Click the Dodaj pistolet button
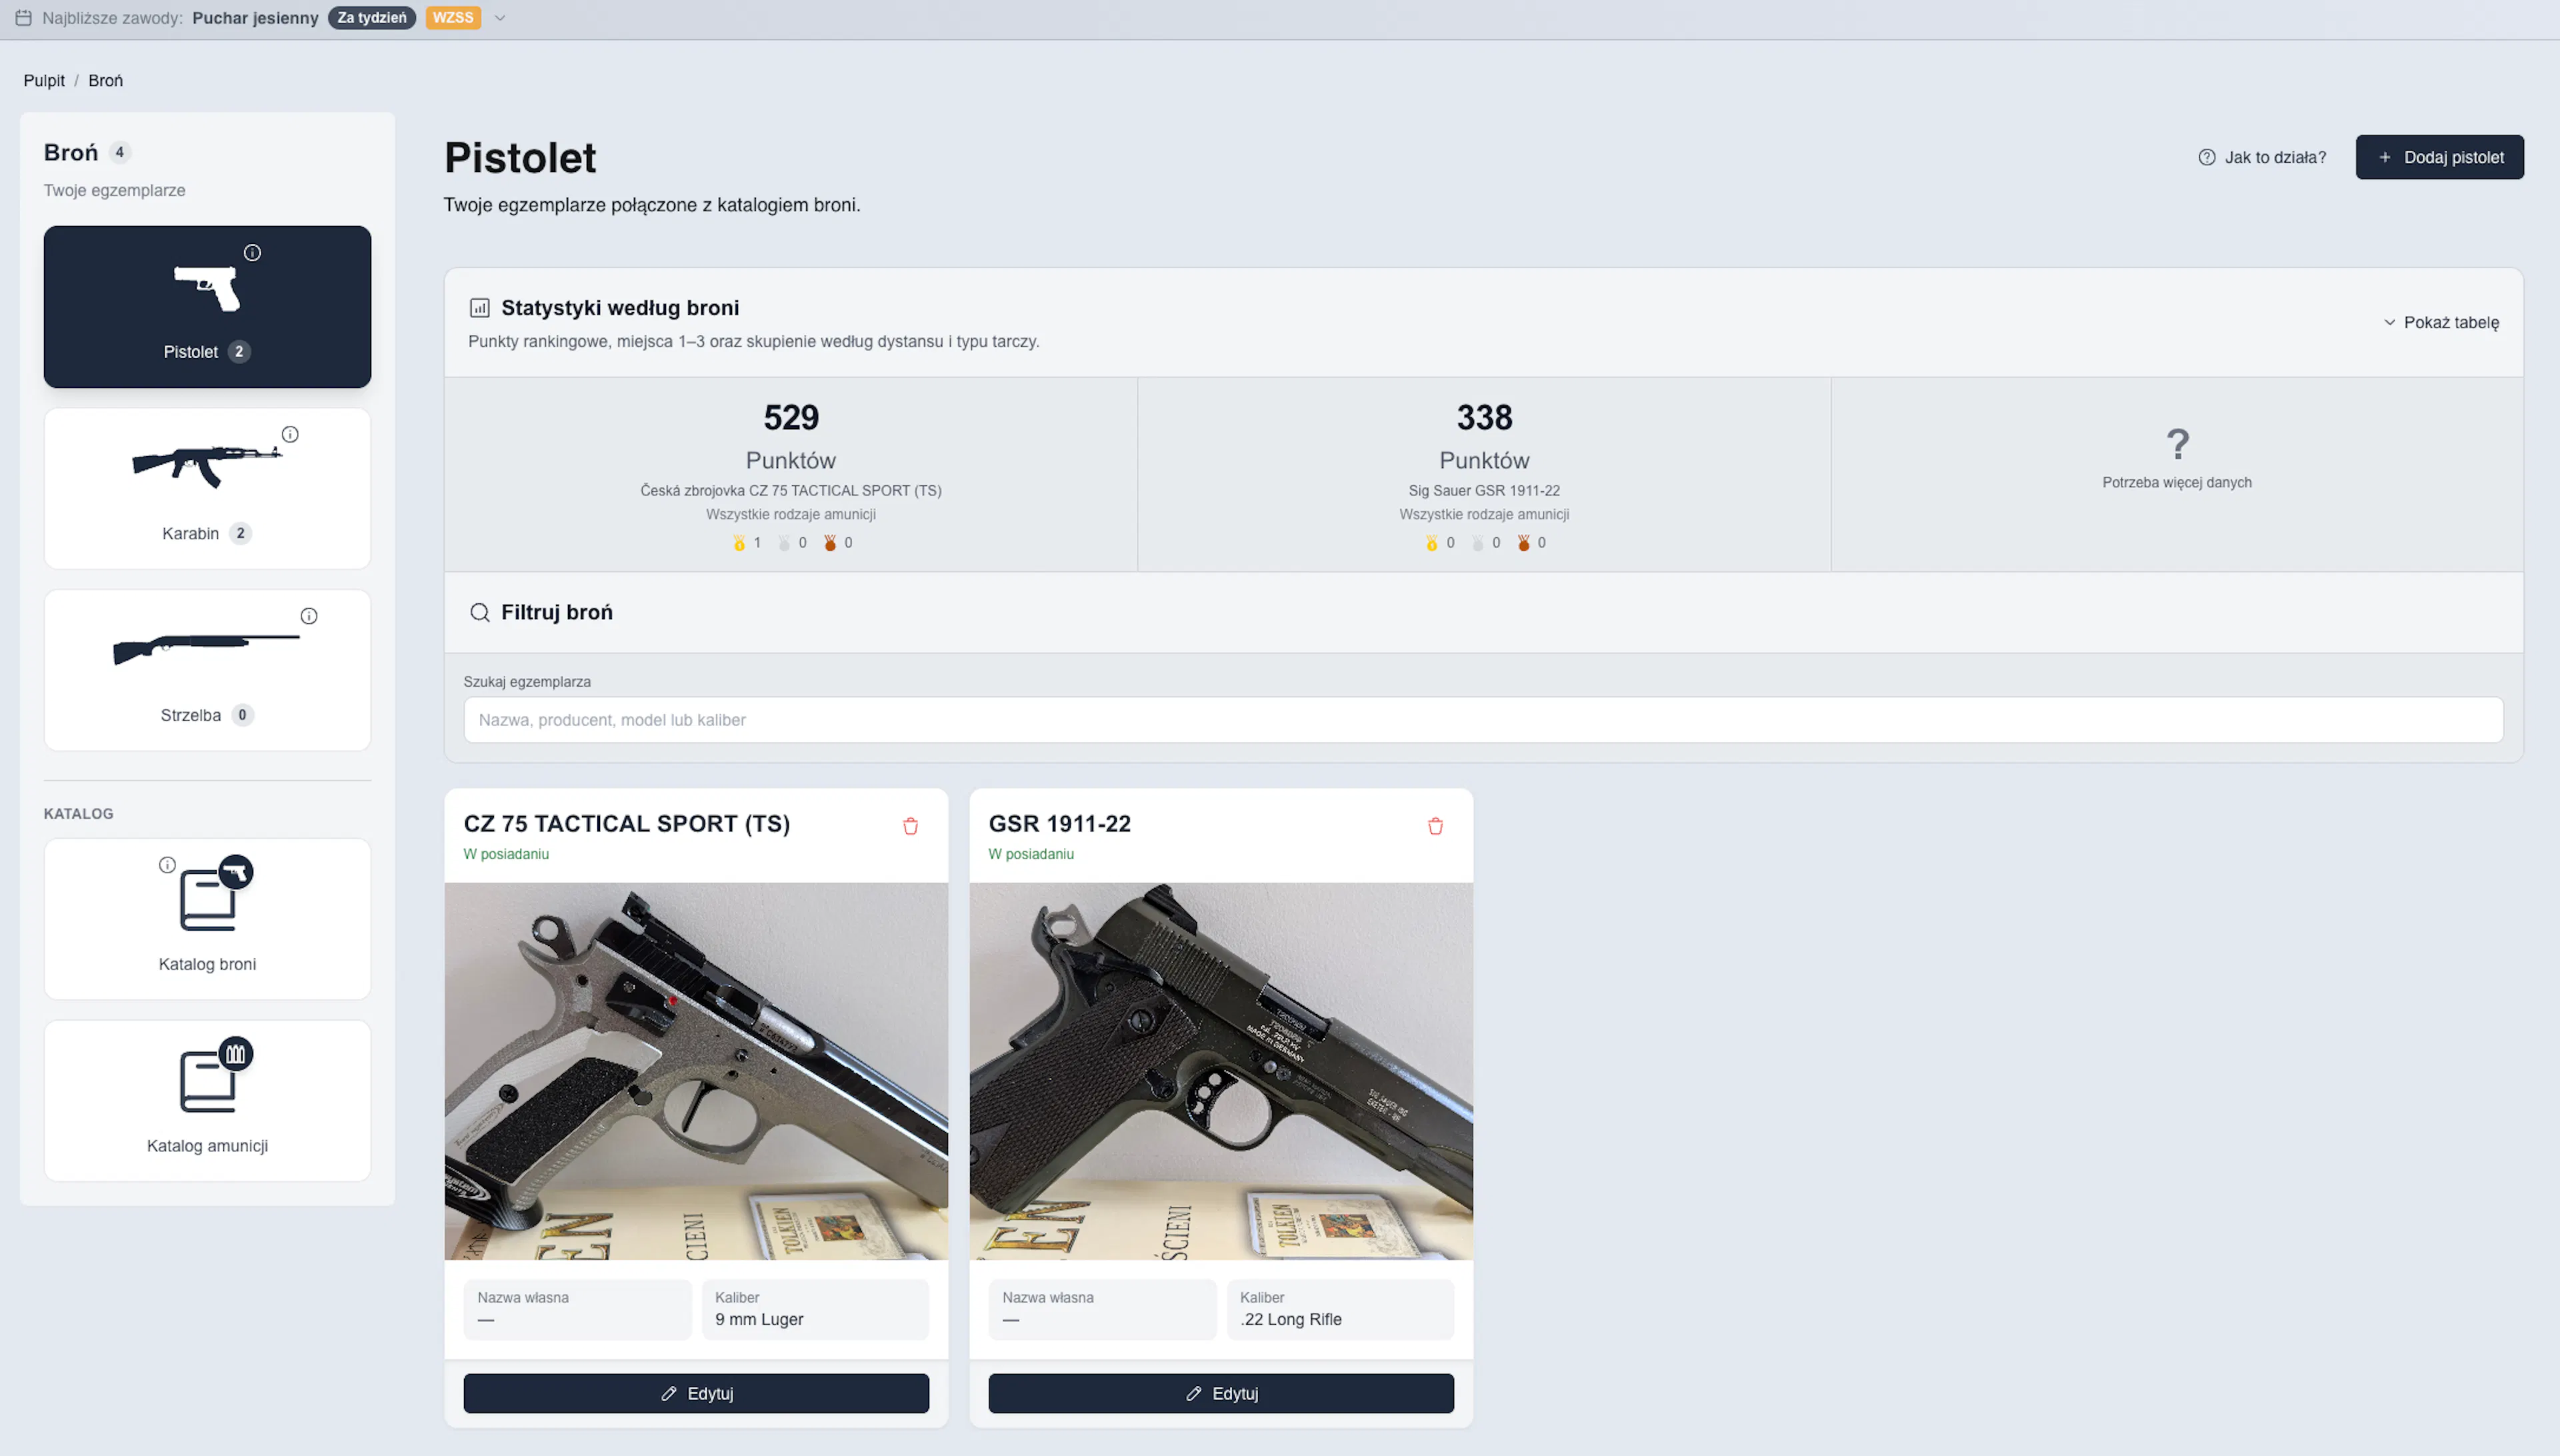 click(2439, 157)
